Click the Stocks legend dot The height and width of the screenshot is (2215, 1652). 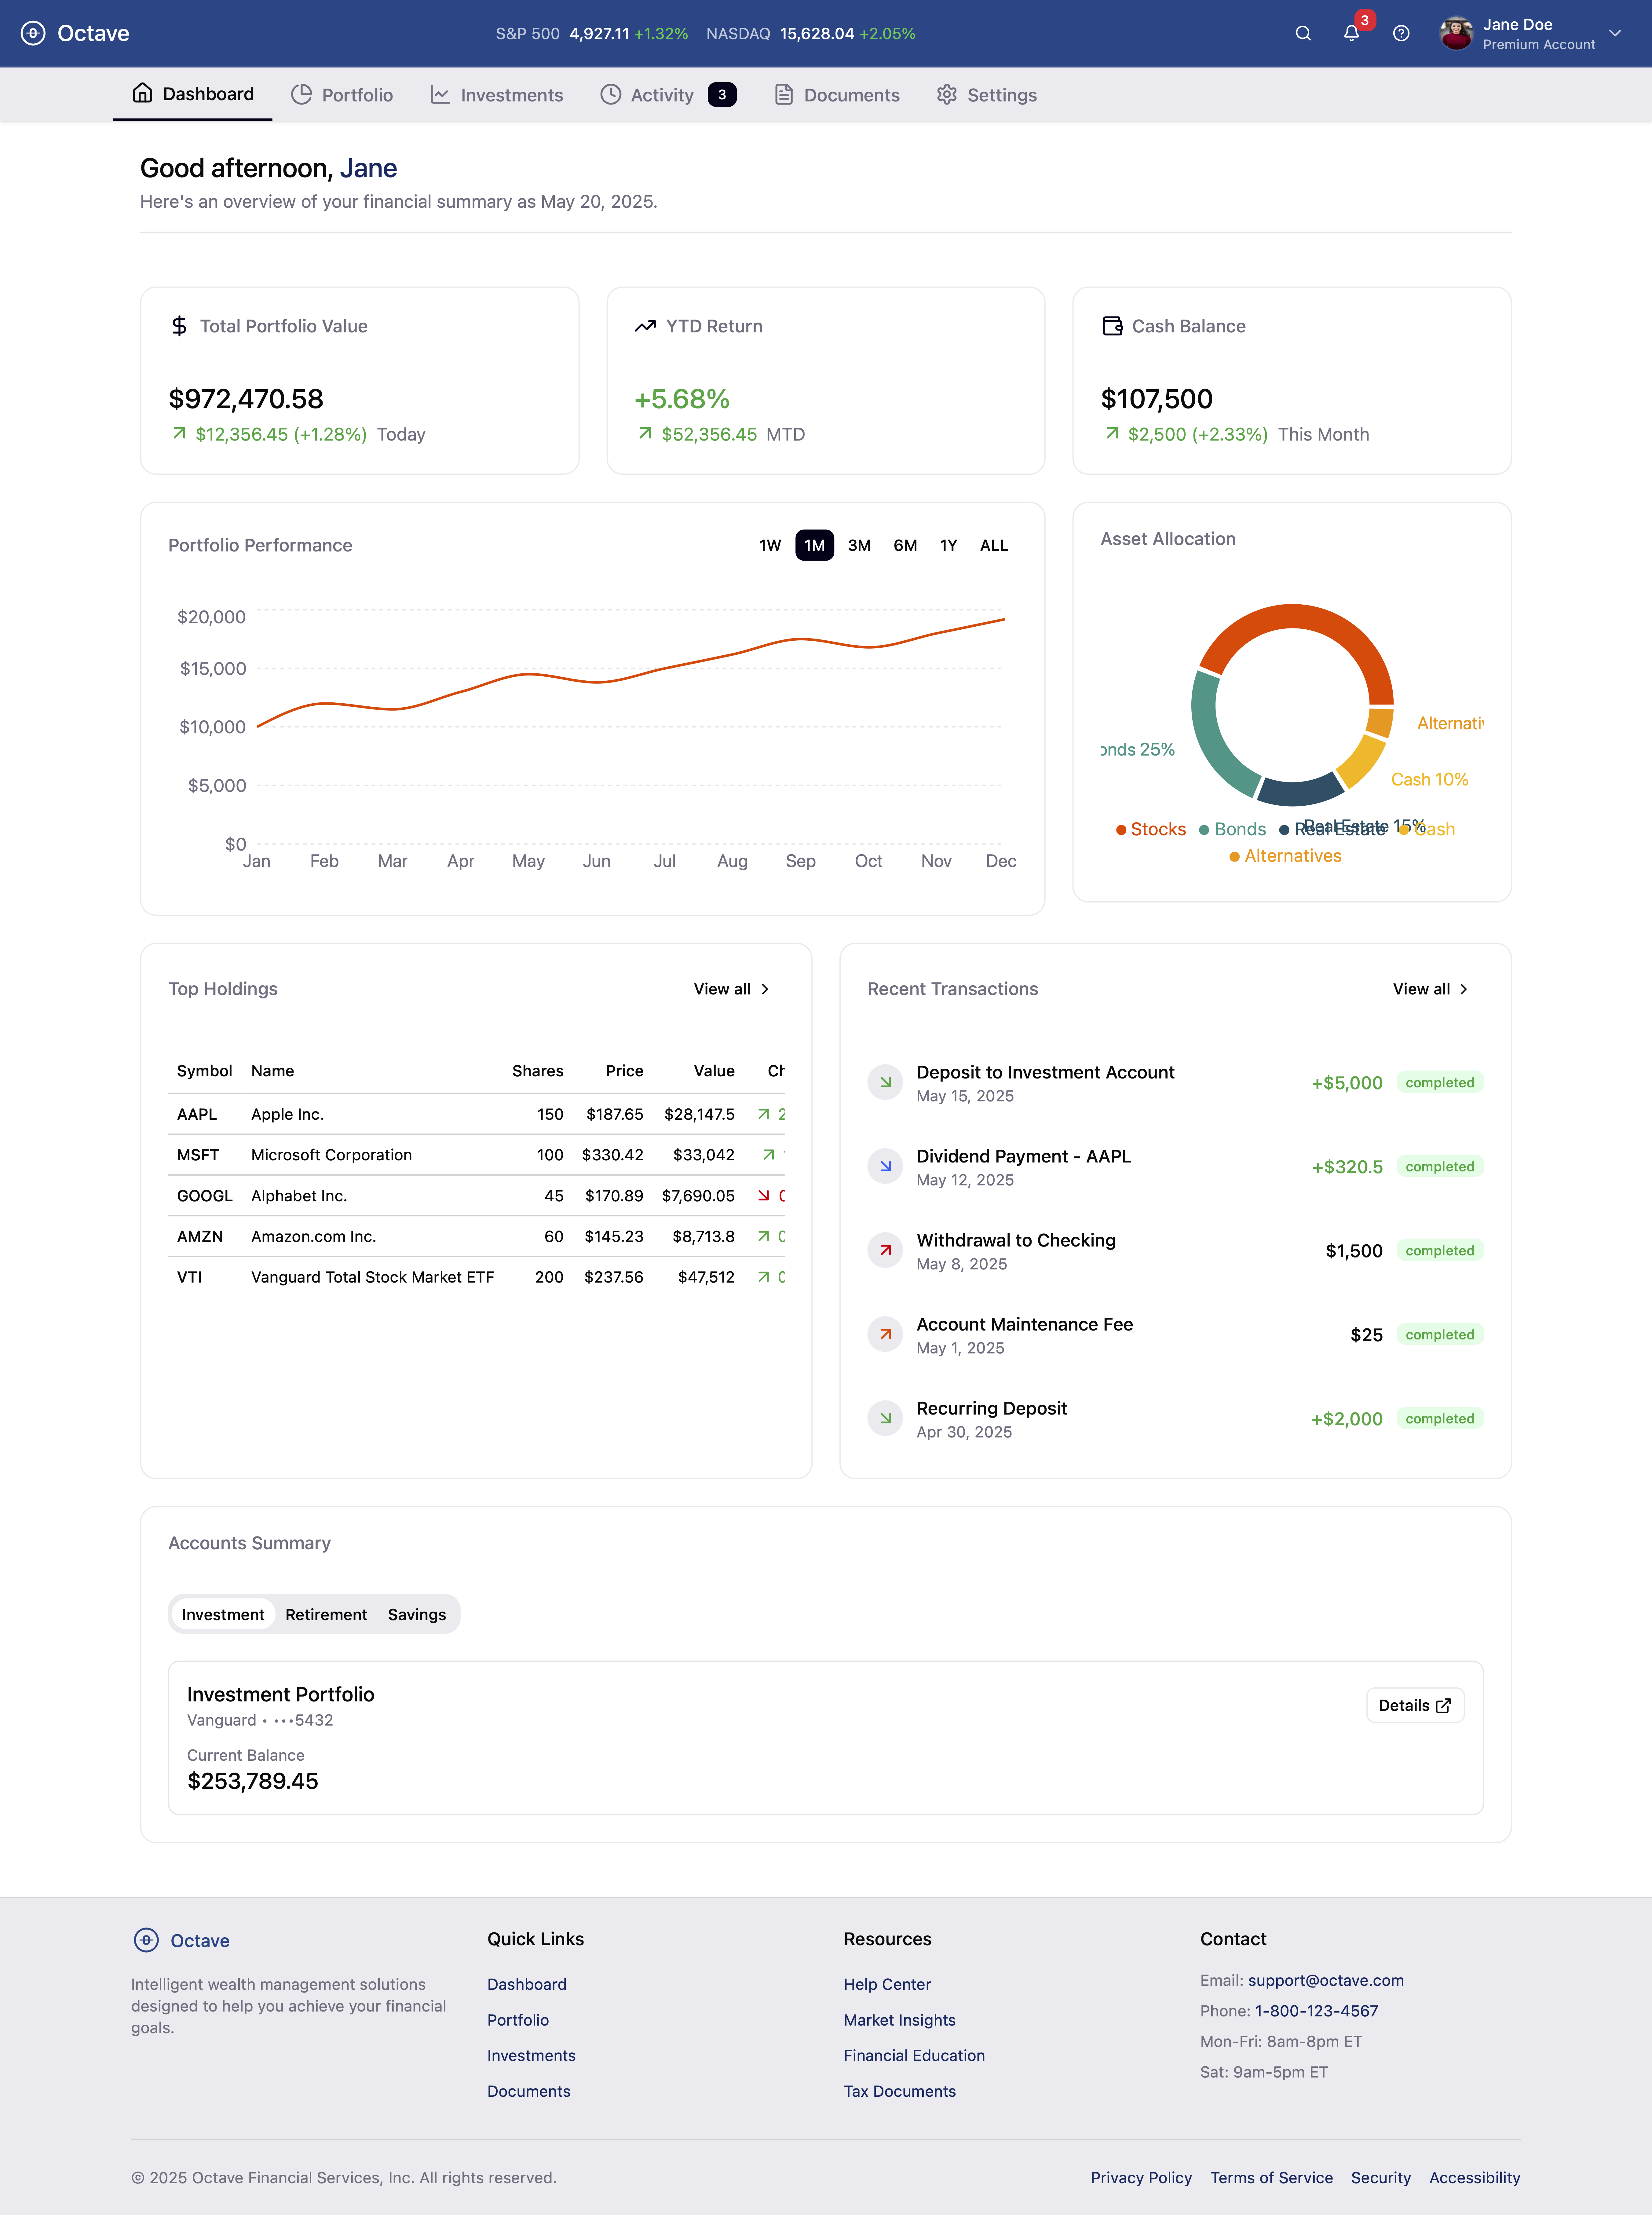click(1121, 830)
